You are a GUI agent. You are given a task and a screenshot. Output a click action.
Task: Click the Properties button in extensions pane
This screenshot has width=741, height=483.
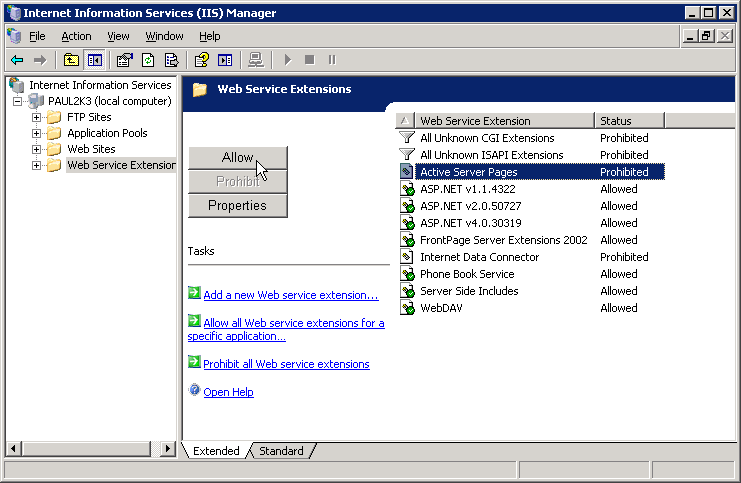238,206
